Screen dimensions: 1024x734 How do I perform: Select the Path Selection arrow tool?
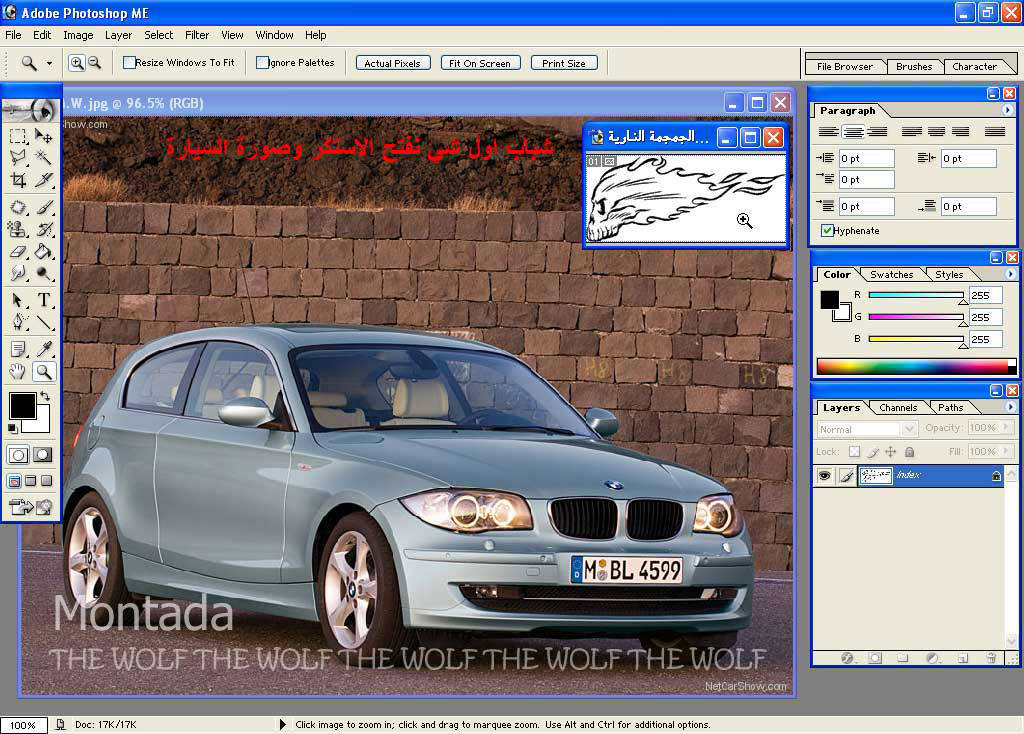tap(18, 300)
